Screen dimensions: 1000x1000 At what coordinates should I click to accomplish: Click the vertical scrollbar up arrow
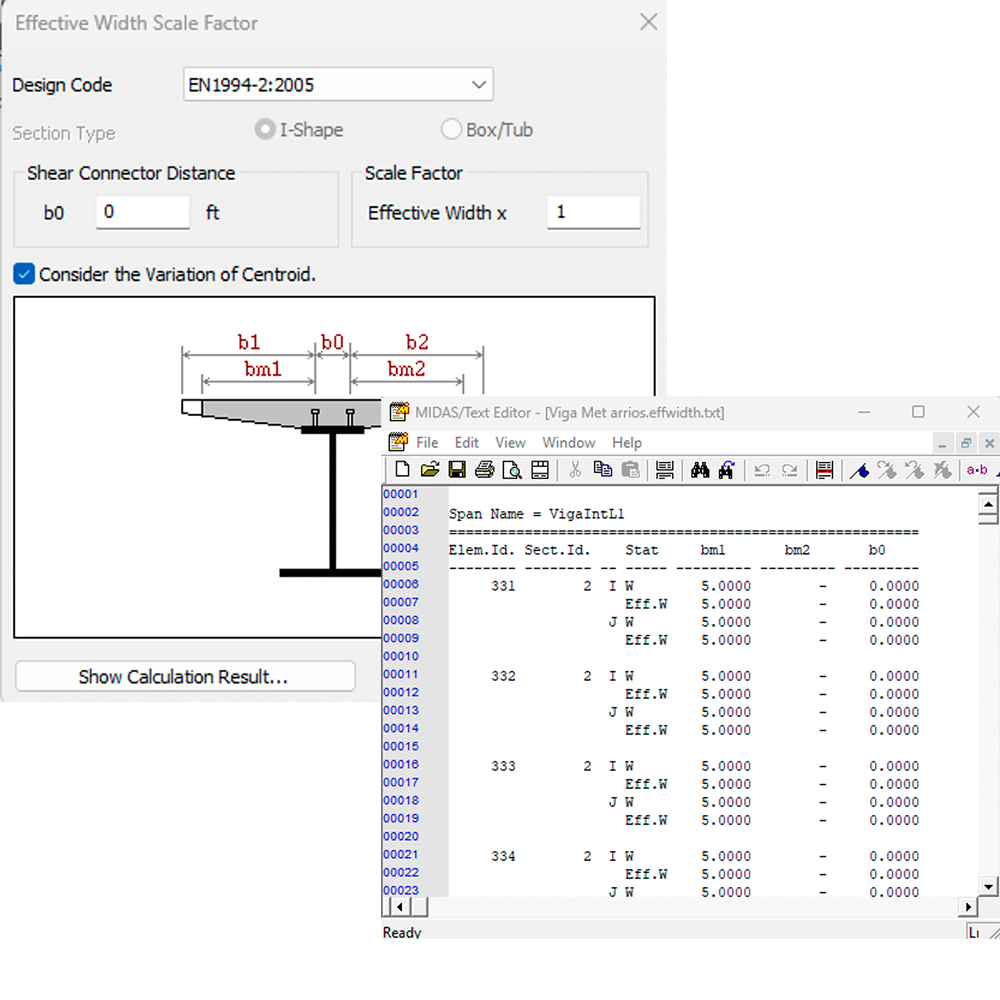988,505
